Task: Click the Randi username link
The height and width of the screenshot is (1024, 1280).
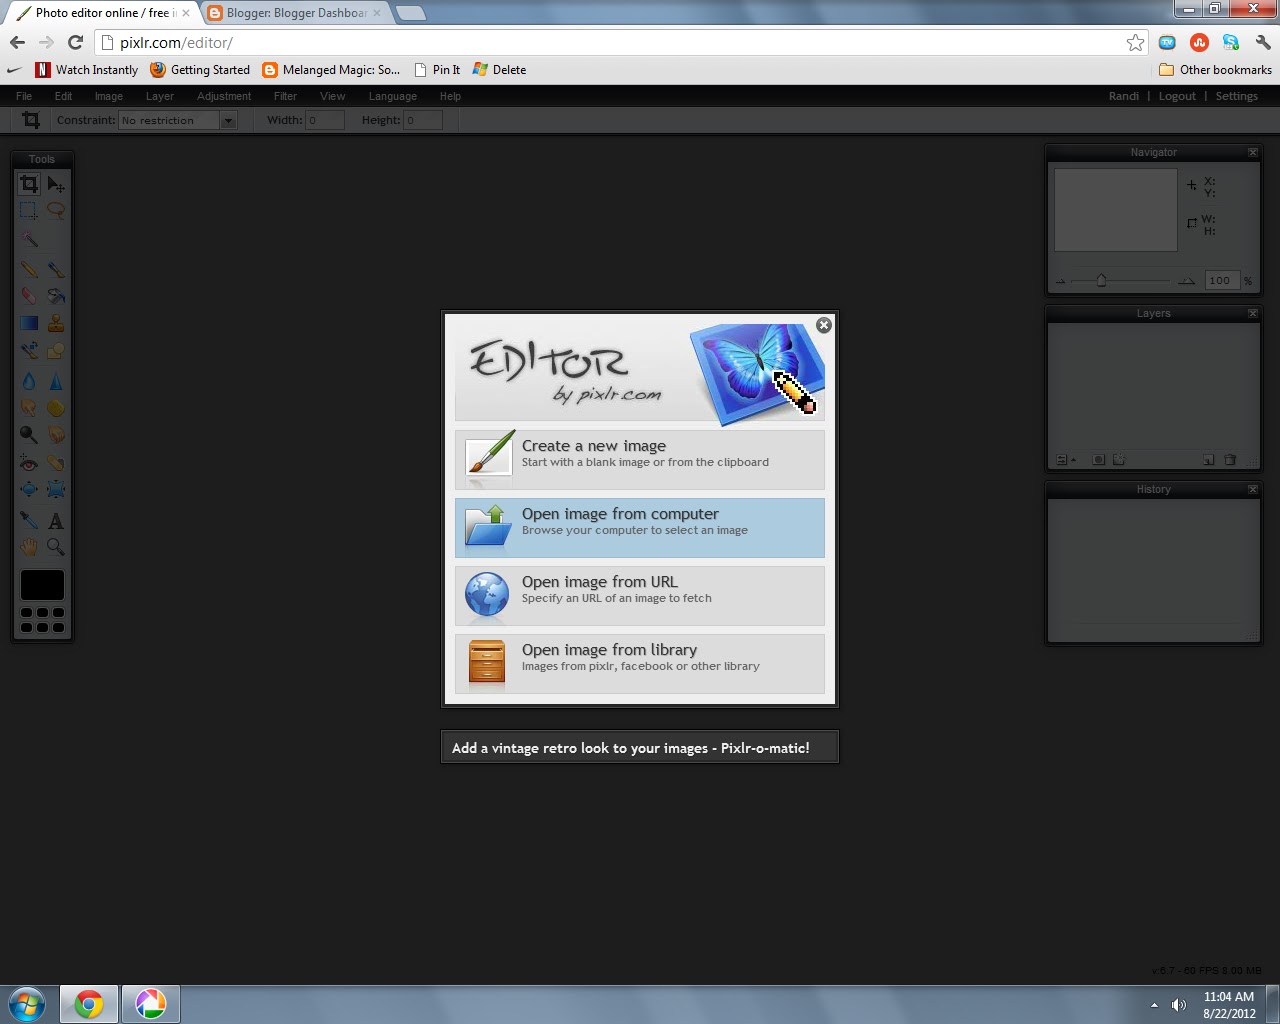Action: tap(1124, 96)
